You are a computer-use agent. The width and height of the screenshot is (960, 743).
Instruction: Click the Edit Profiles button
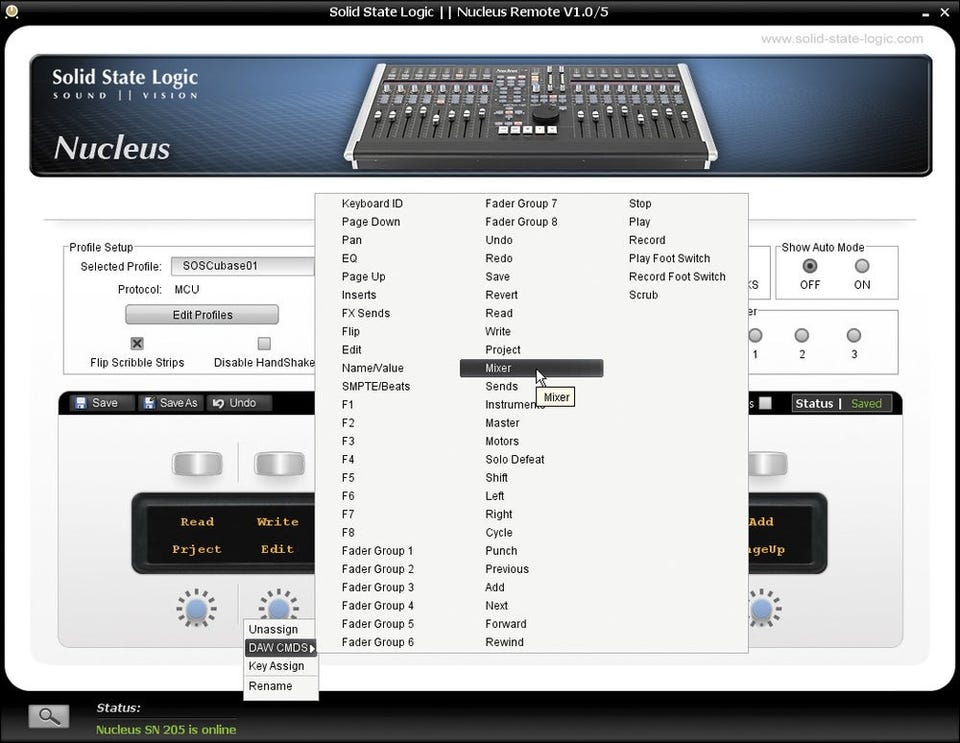click(x=202, y=315)
